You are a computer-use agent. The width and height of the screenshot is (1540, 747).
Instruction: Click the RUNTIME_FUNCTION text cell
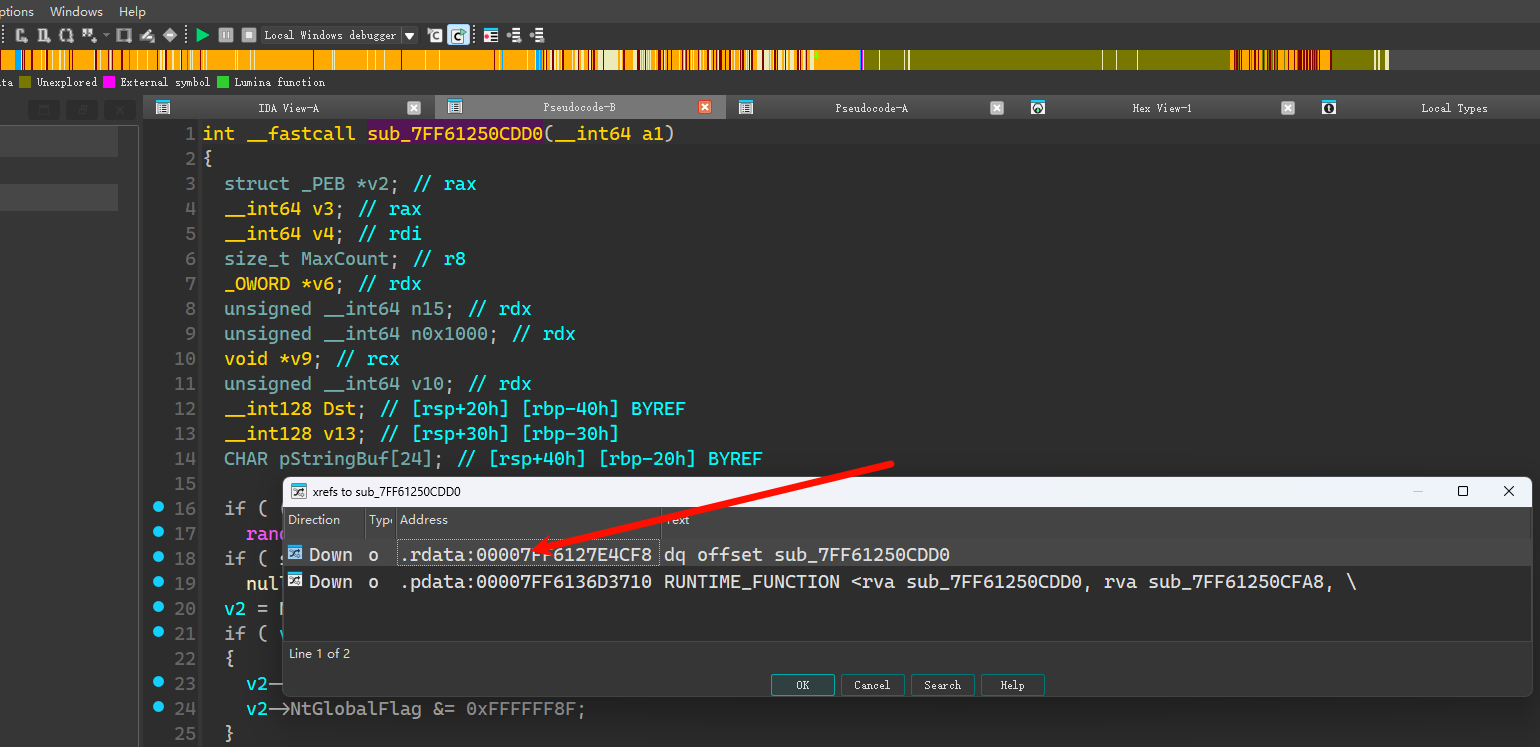click(1010, 581)
